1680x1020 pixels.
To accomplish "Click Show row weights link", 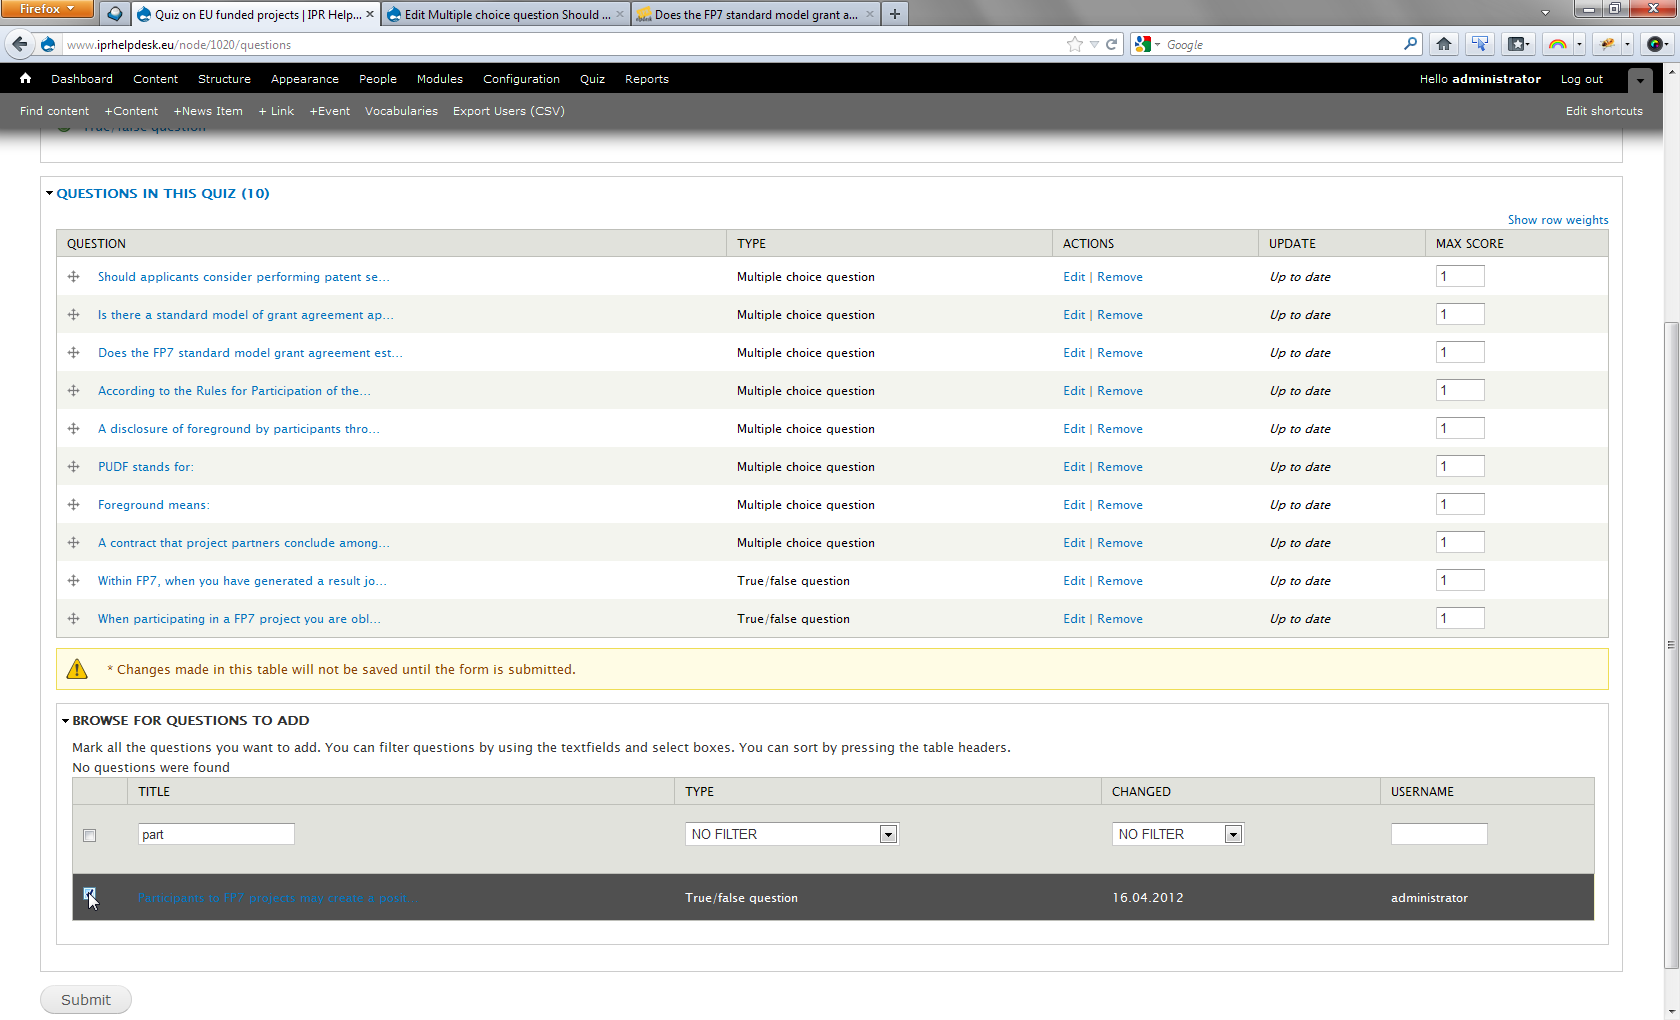I will [1558, 220].
